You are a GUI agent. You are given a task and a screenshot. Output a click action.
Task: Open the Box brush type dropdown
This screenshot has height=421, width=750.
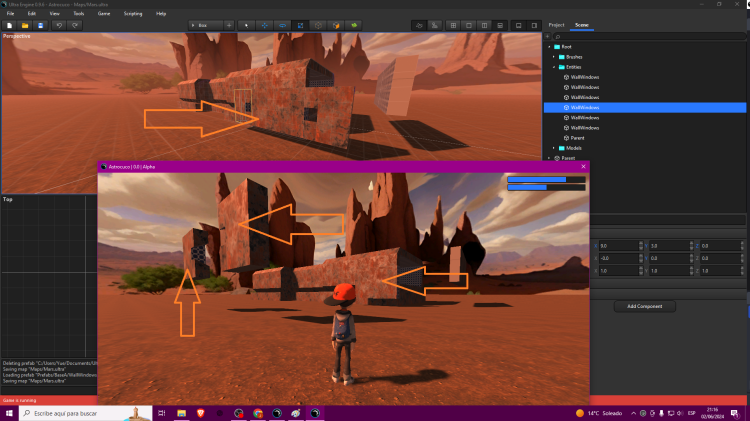pyautogui.click(x=205, y=23)
